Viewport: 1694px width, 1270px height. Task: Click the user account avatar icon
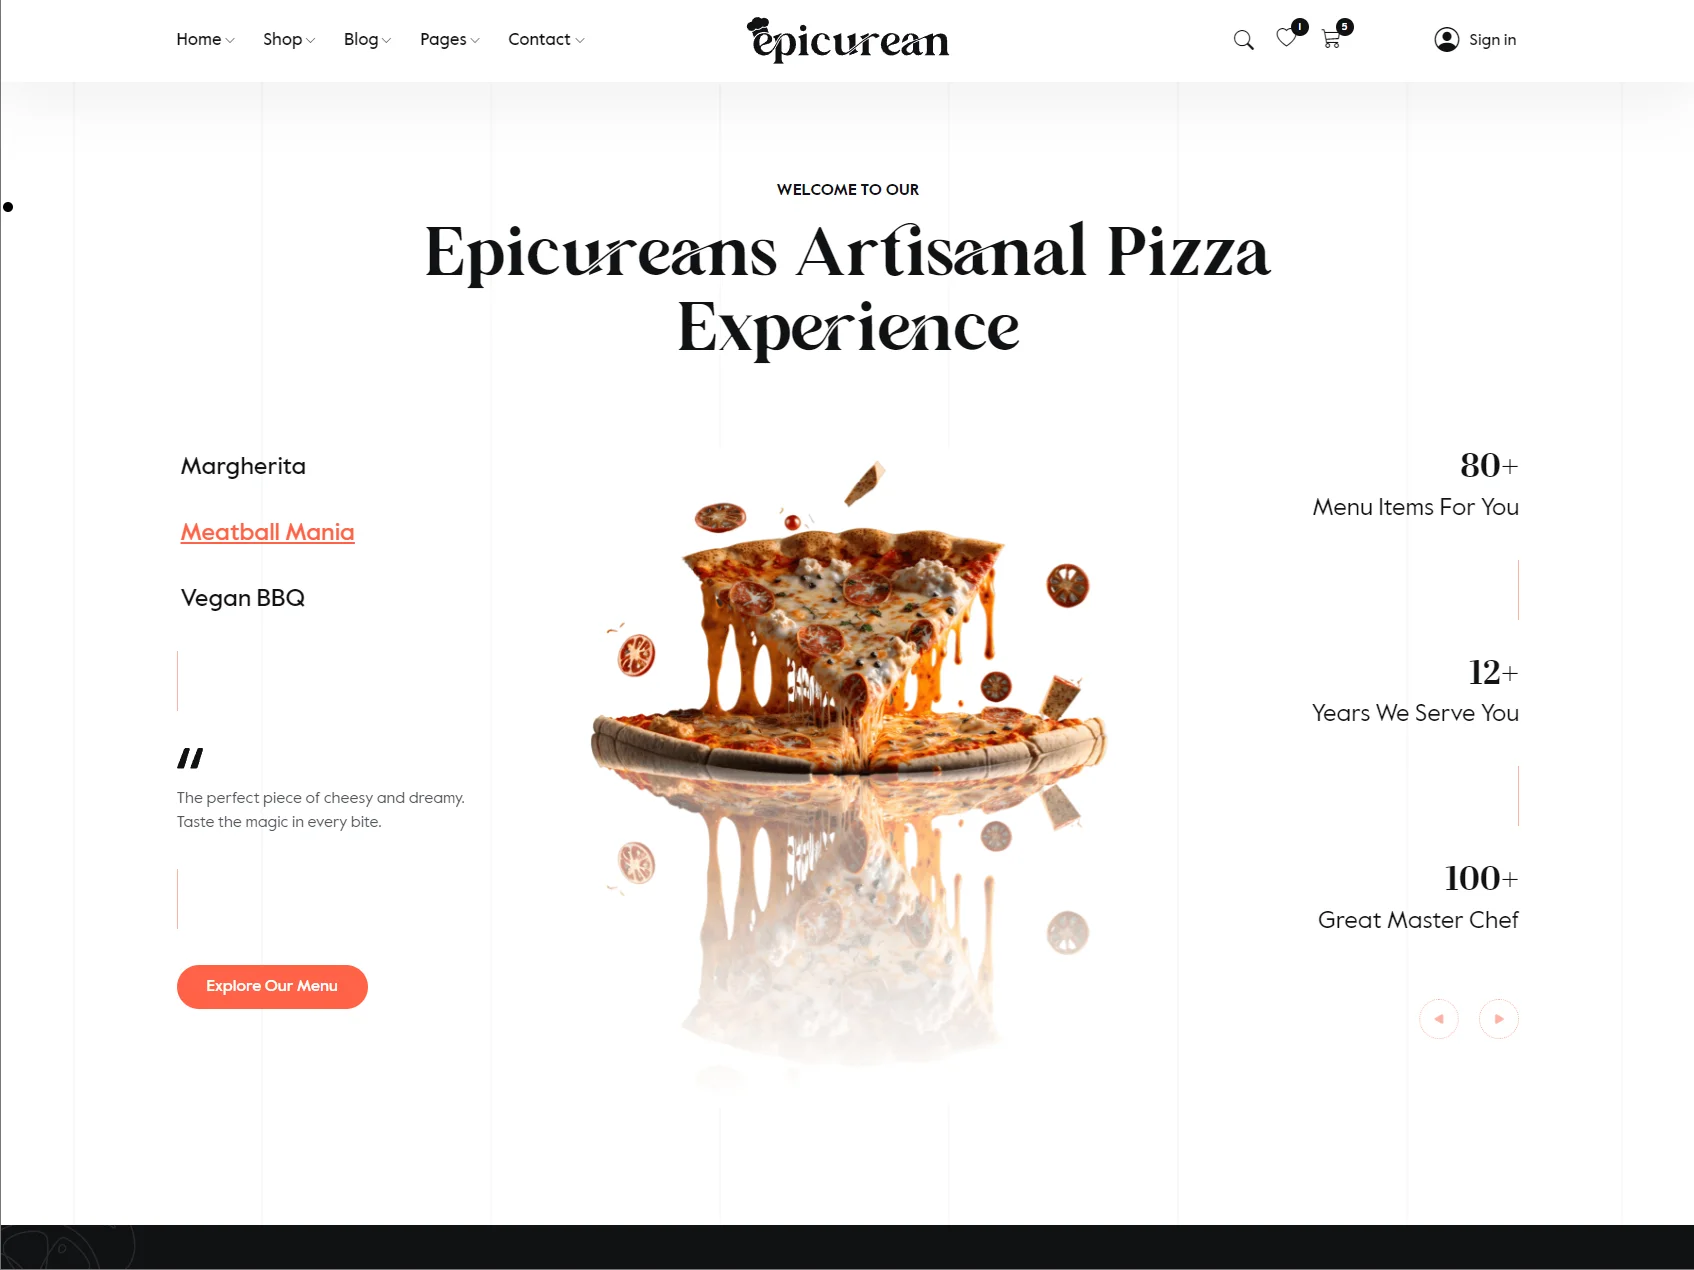(1446, 39)
